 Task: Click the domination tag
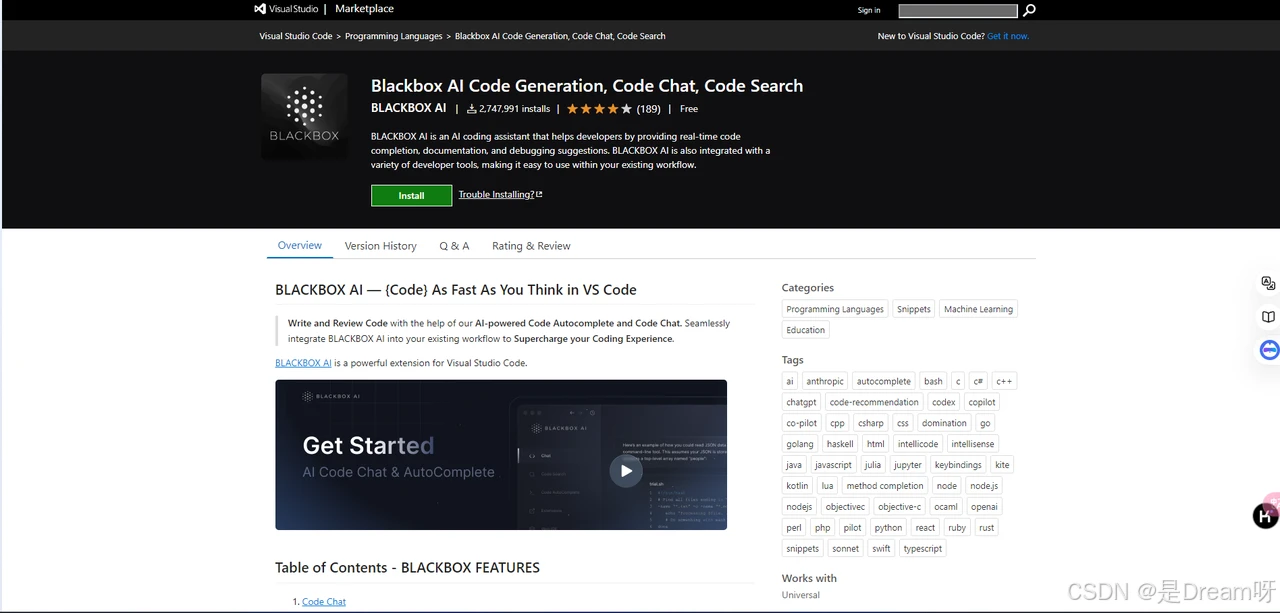click(944, 423)
